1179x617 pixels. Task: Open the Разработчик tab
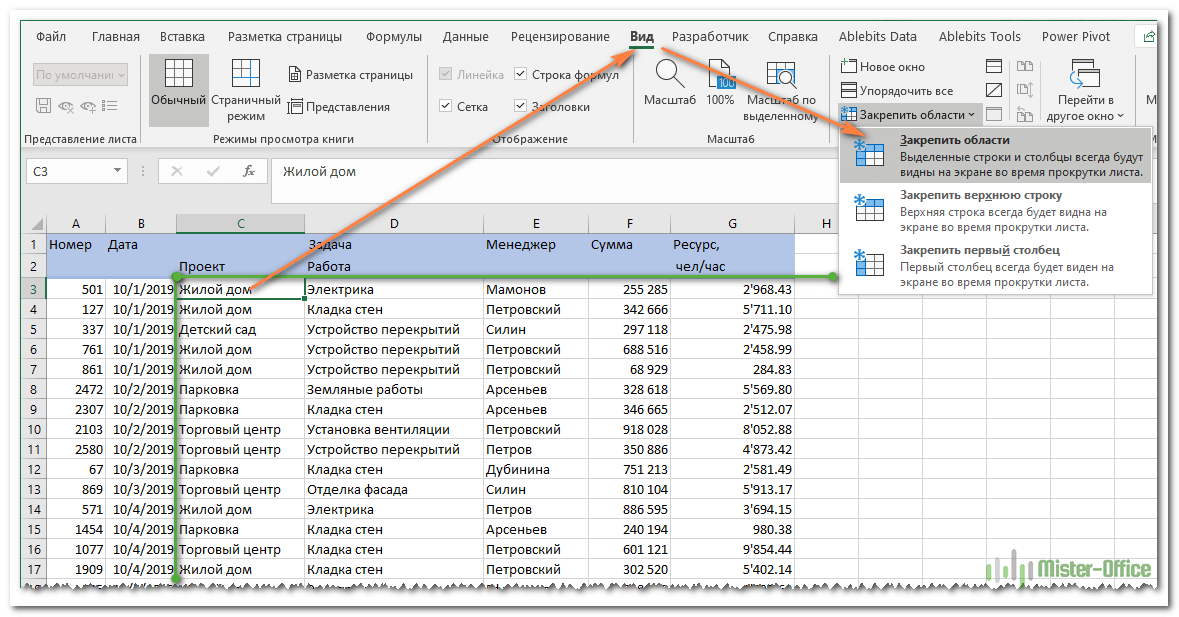710,36
